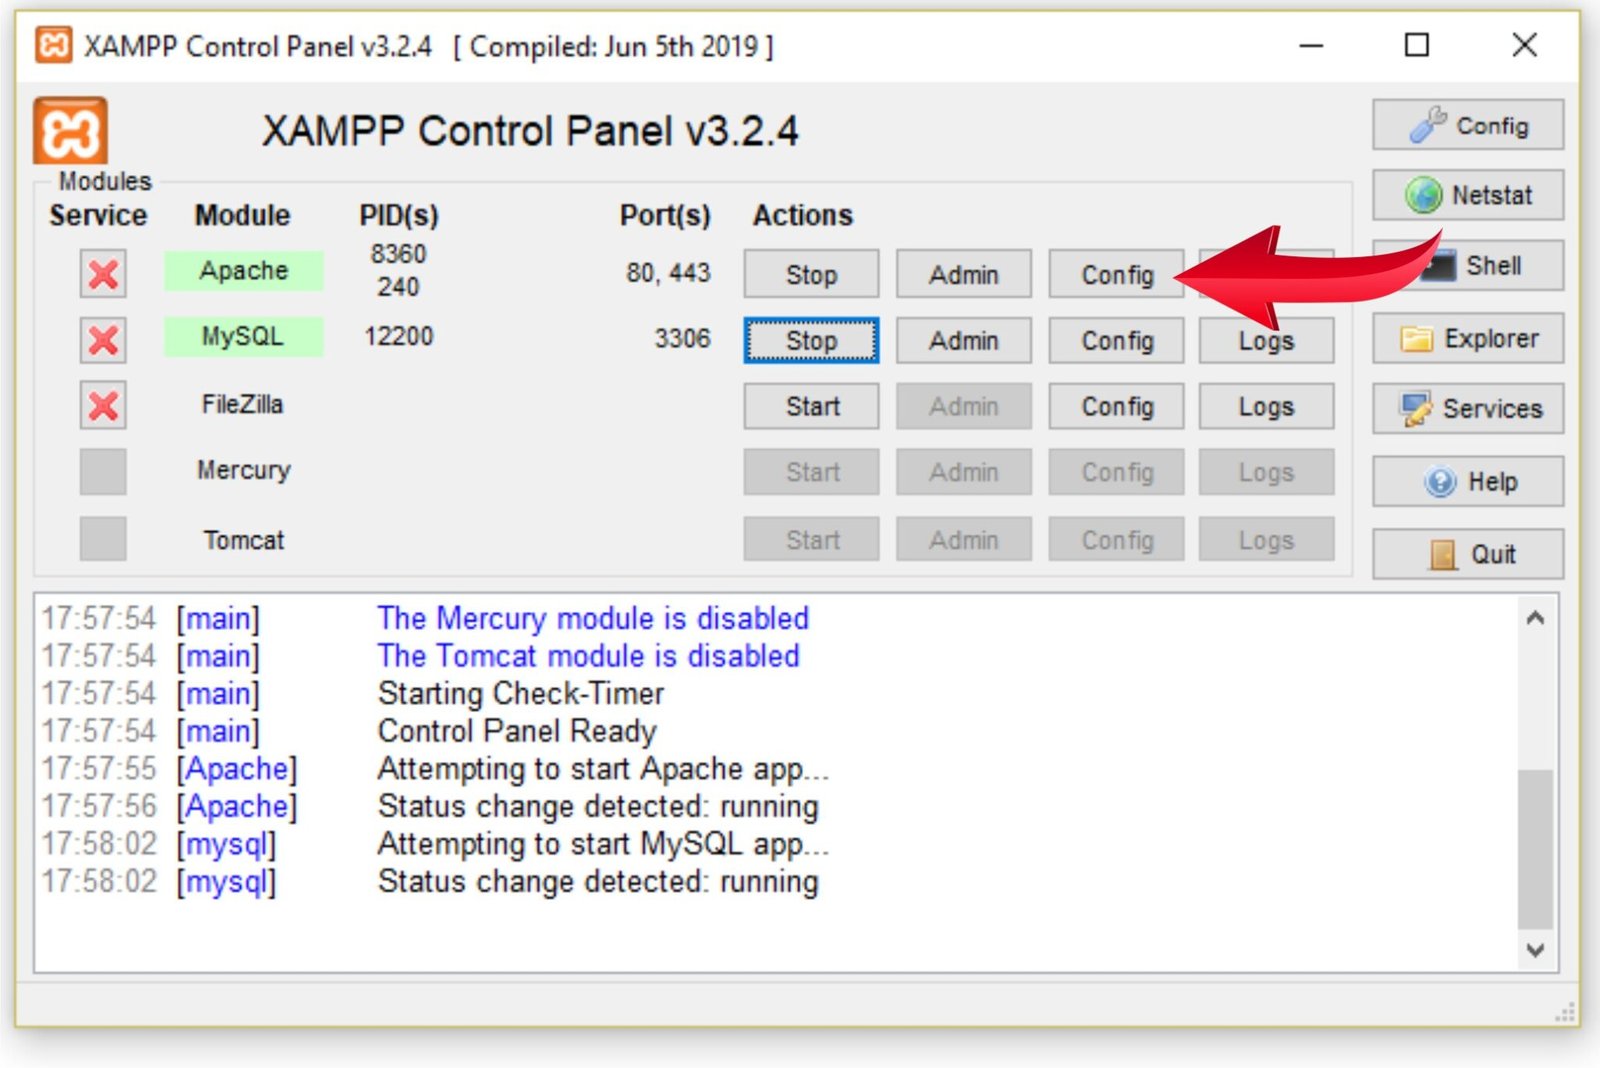The image size is (1600, 1068).
Task: Toggle FileZilla service install checkbox
Action: point(103,406)
